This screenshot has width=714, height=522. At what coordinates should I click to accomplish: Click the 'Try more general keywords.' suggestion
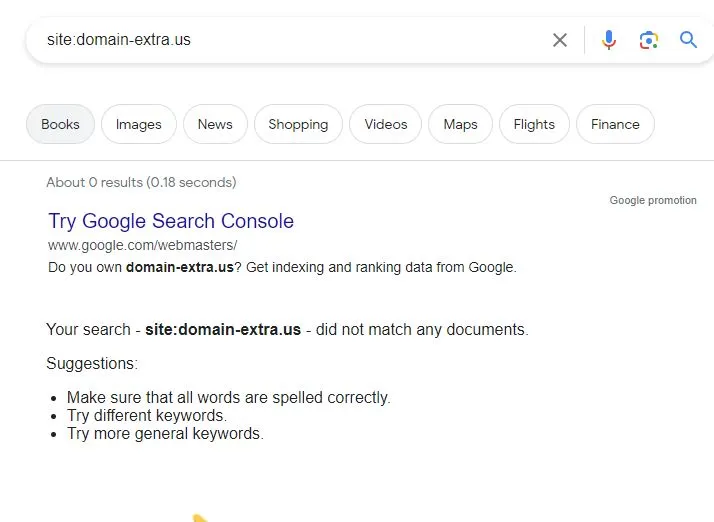click(x=165, y=434)
